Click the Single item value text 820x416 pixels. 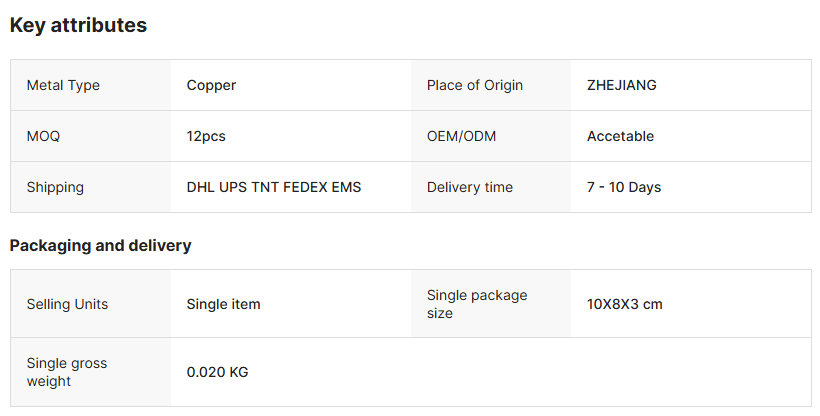pos(223,304)
